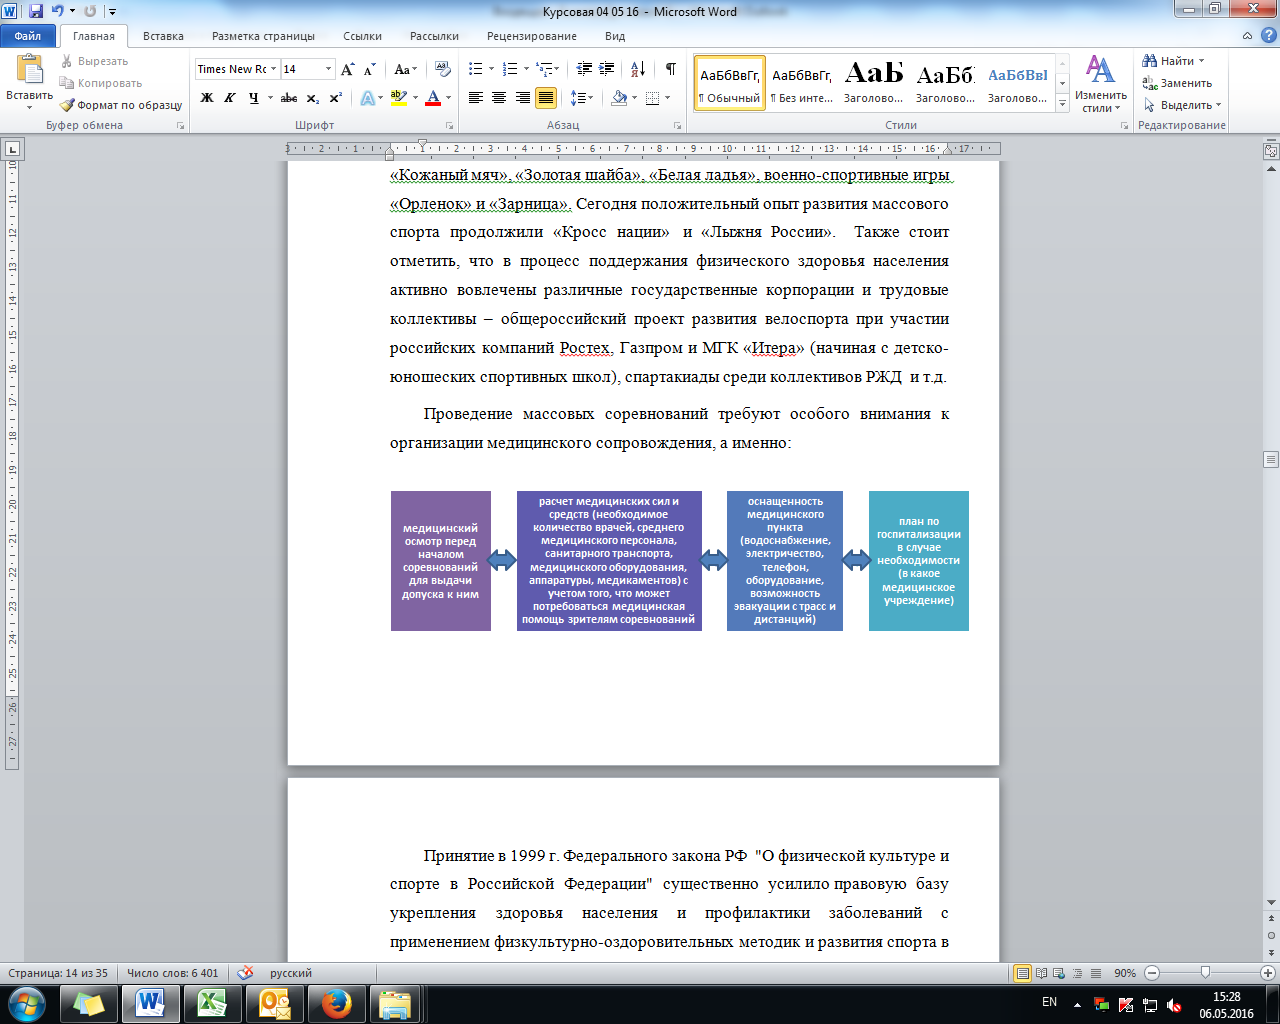Screen dimensions: 1280x1024
Task: Switch to the Рассылки tab
Action: pyautogui.click(x=434, y=36)
